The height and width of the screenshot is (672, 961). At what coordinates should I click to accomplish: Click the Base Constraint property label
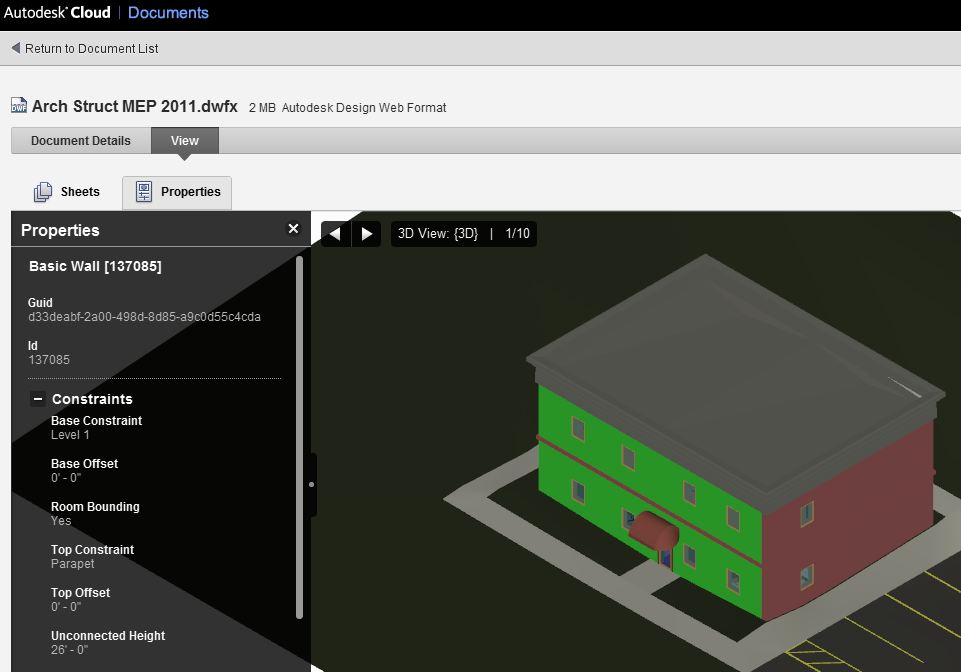coord(96,421)
